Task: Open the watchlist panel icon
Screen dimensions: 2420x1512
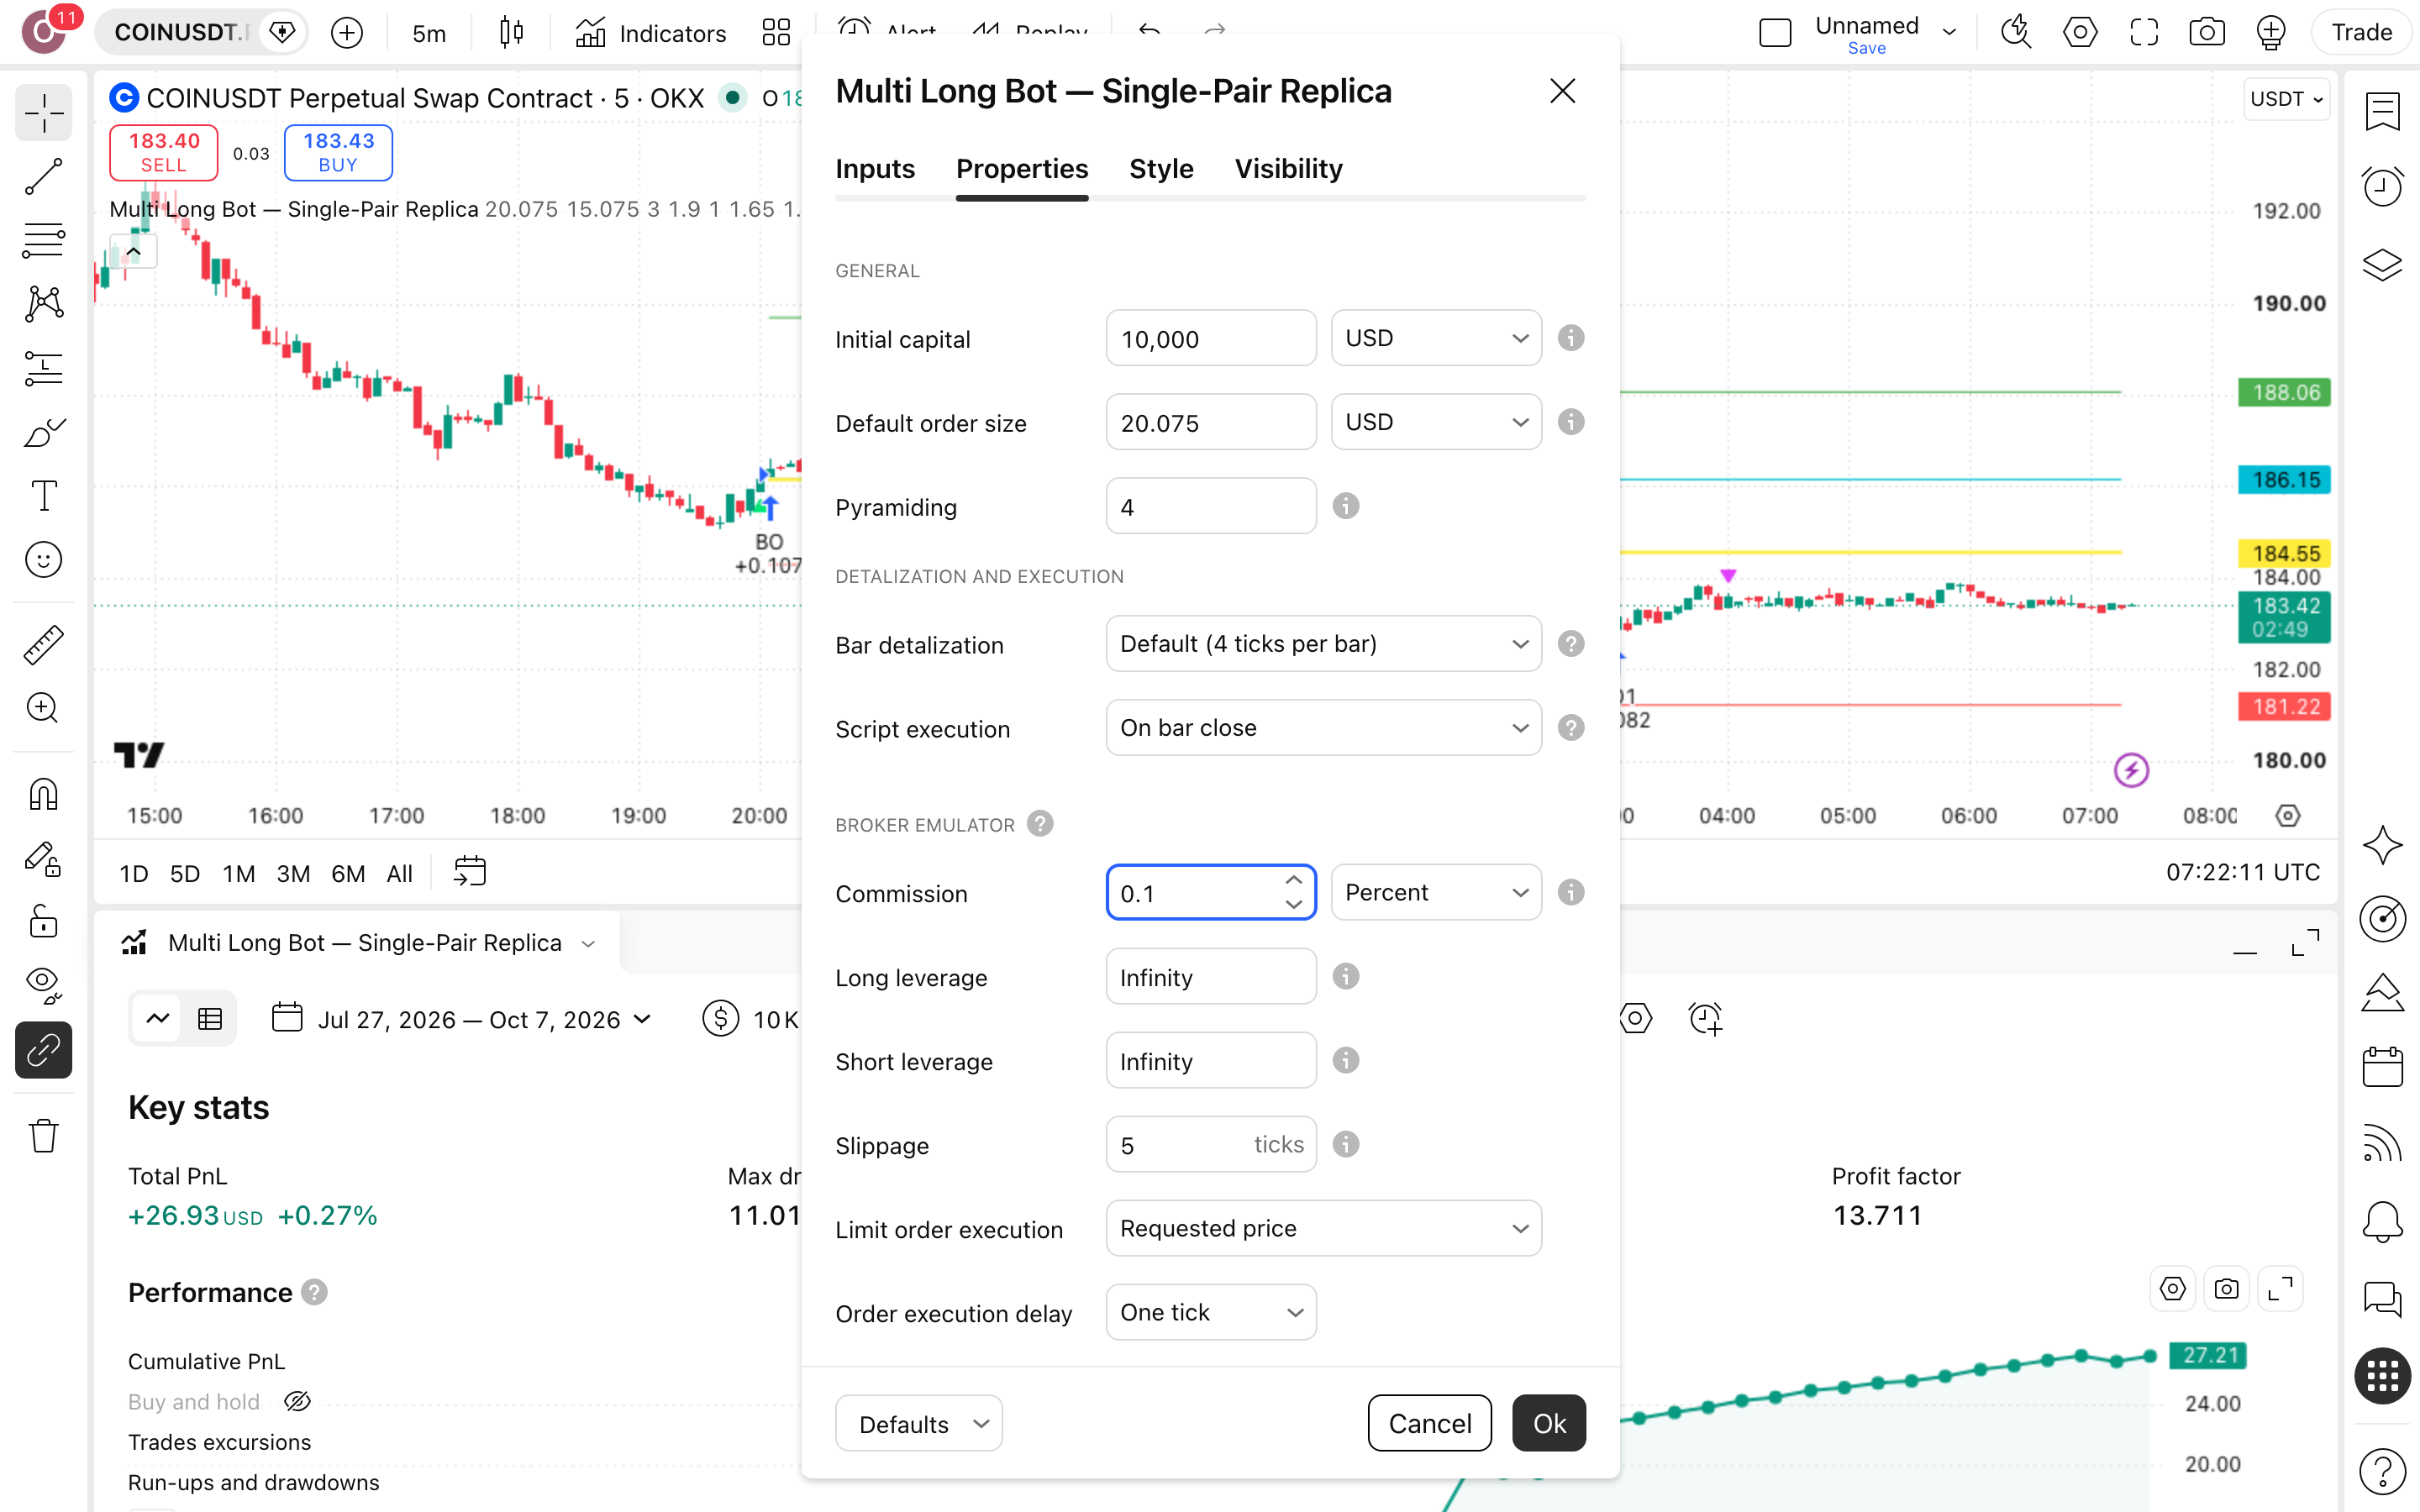Action: [2383, 112]
